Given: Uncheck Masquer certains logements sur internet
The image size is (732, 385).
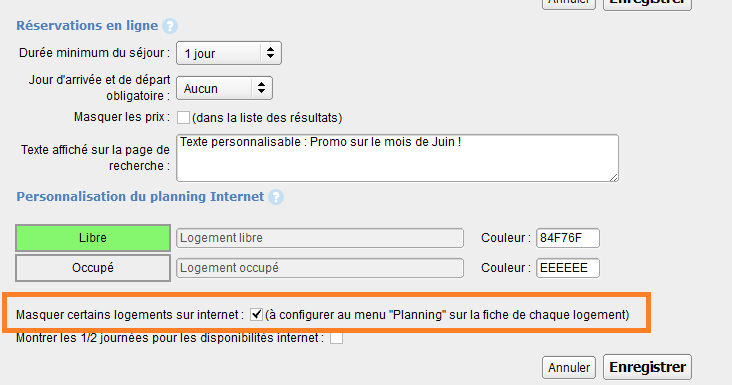Looking at the screenshot, I should coord(256,314).
